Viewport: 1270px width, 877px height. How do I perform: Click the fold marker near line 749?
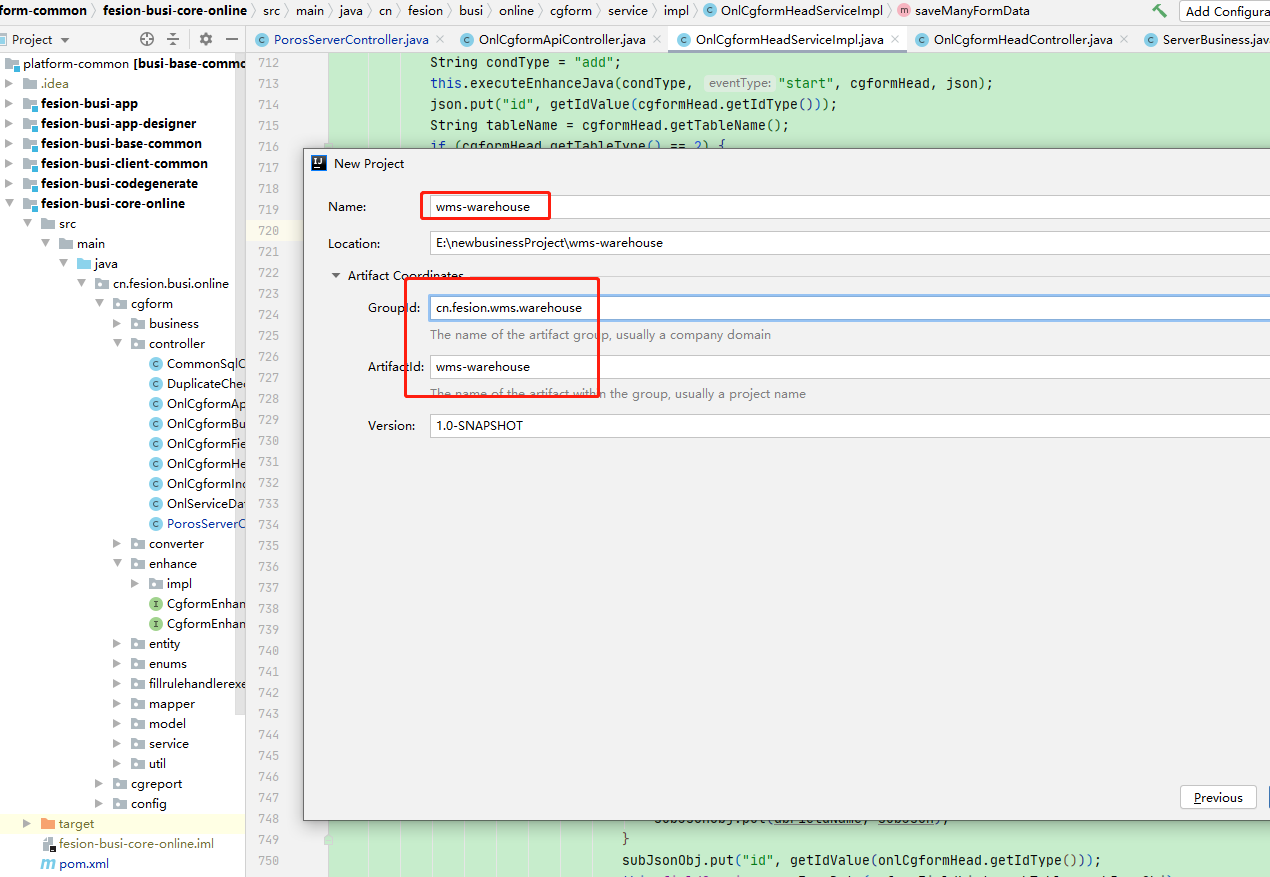[328, 840]
